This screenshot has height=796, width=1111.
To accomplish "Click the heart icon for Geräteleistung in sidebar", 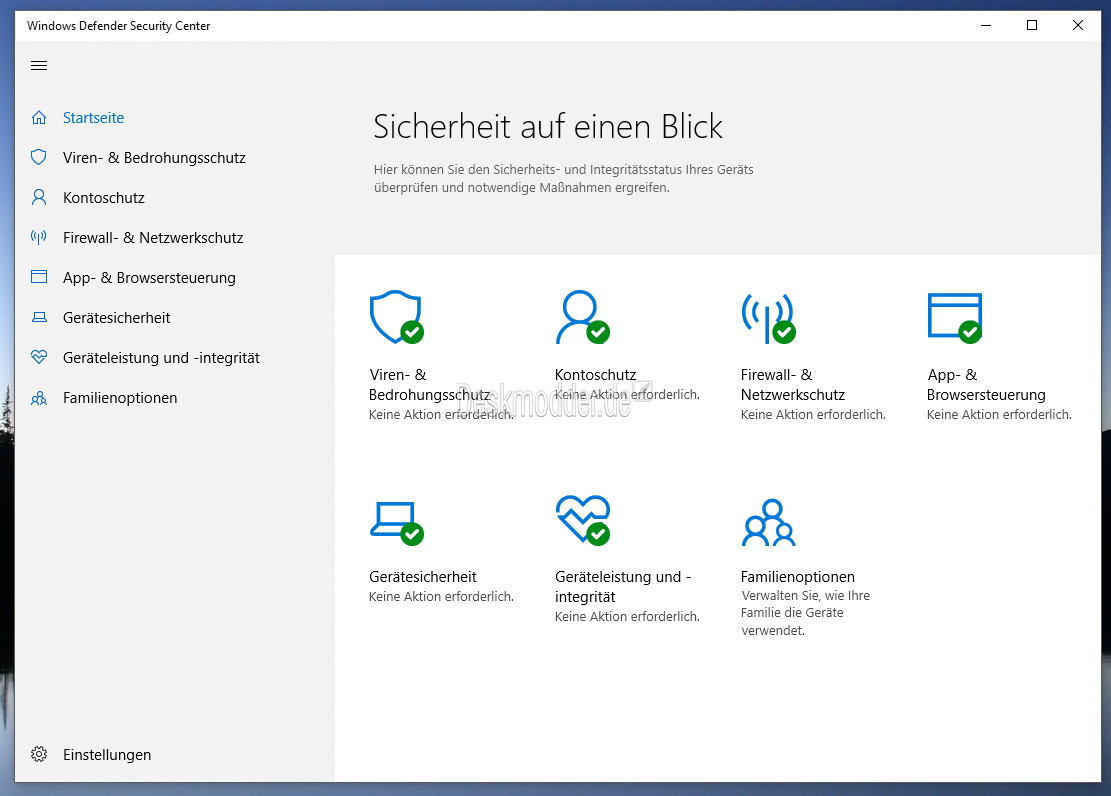I will click(x=39, y=357).
